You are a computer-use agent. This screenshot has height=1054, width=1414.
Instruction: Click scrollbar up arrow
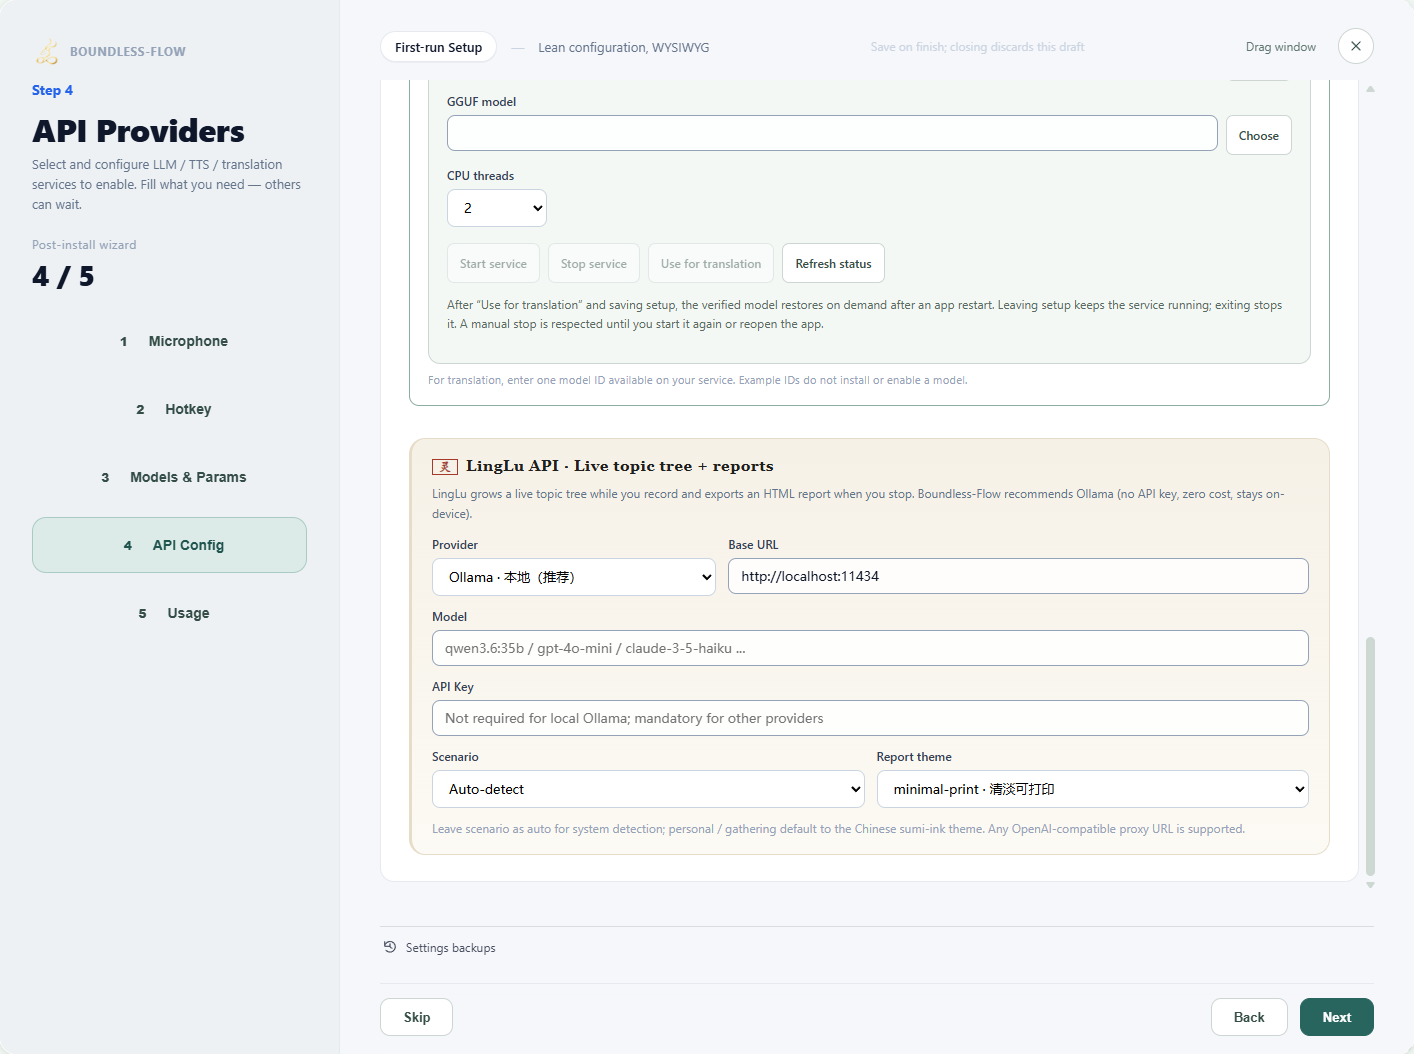pyautogui.click(x=1370, y=89)
